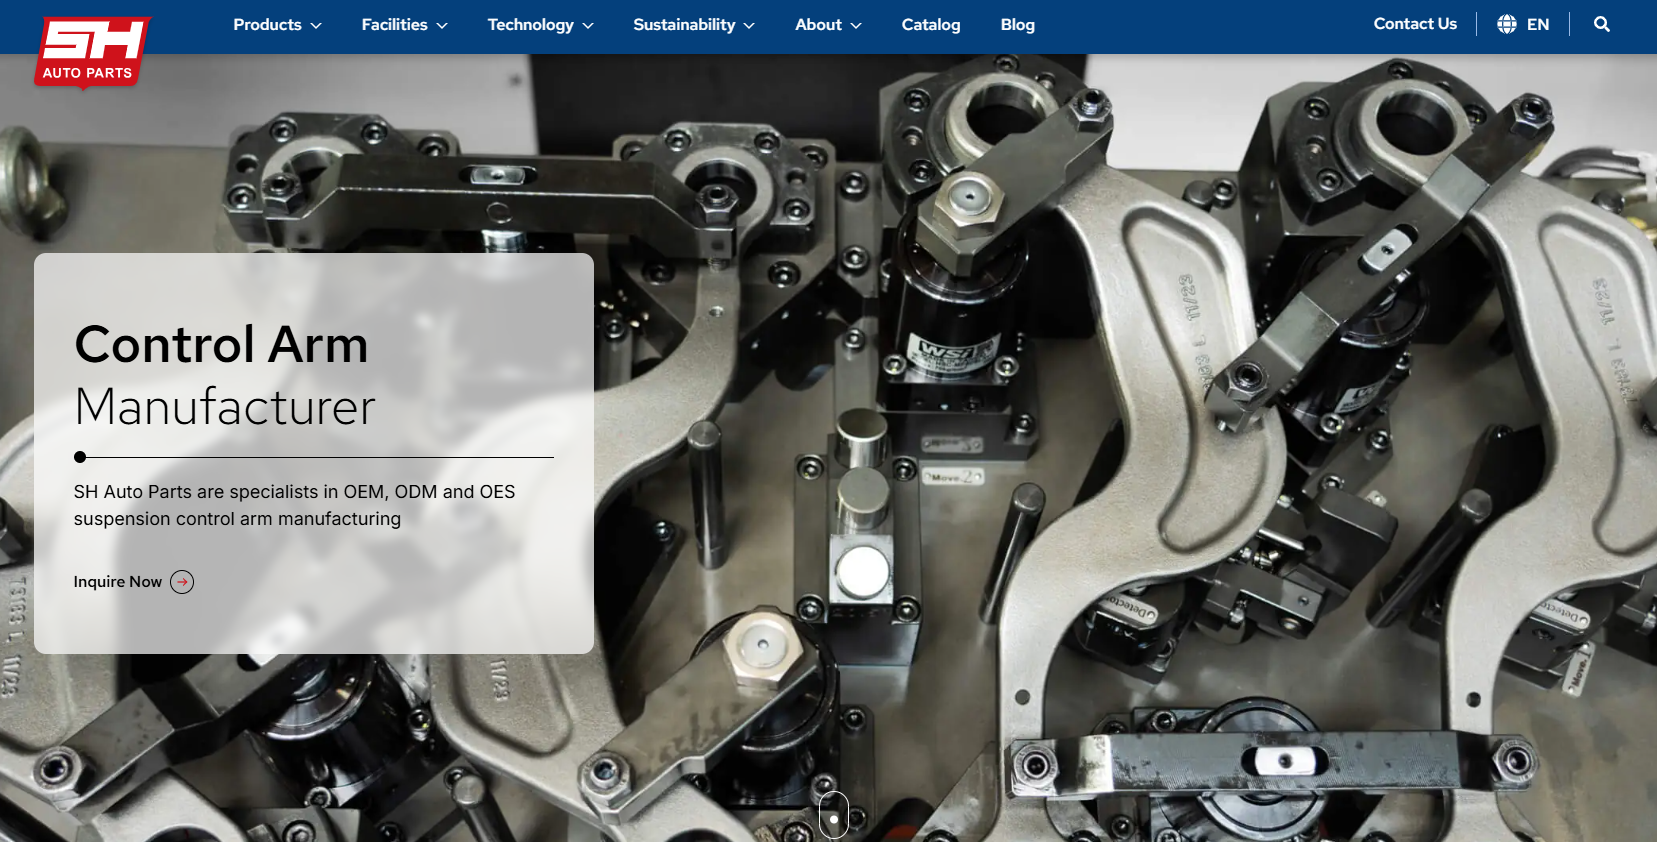The image size is (1657, 842).
Task: Open the Products navigation item
Action: click(267, 25)
